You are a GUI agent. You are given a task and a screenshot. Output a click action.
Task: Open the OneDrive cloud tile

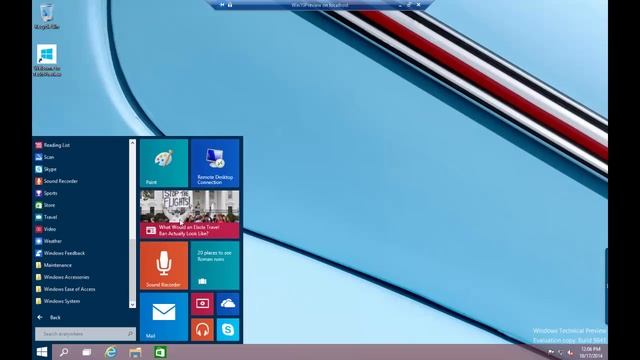(228, 304)
